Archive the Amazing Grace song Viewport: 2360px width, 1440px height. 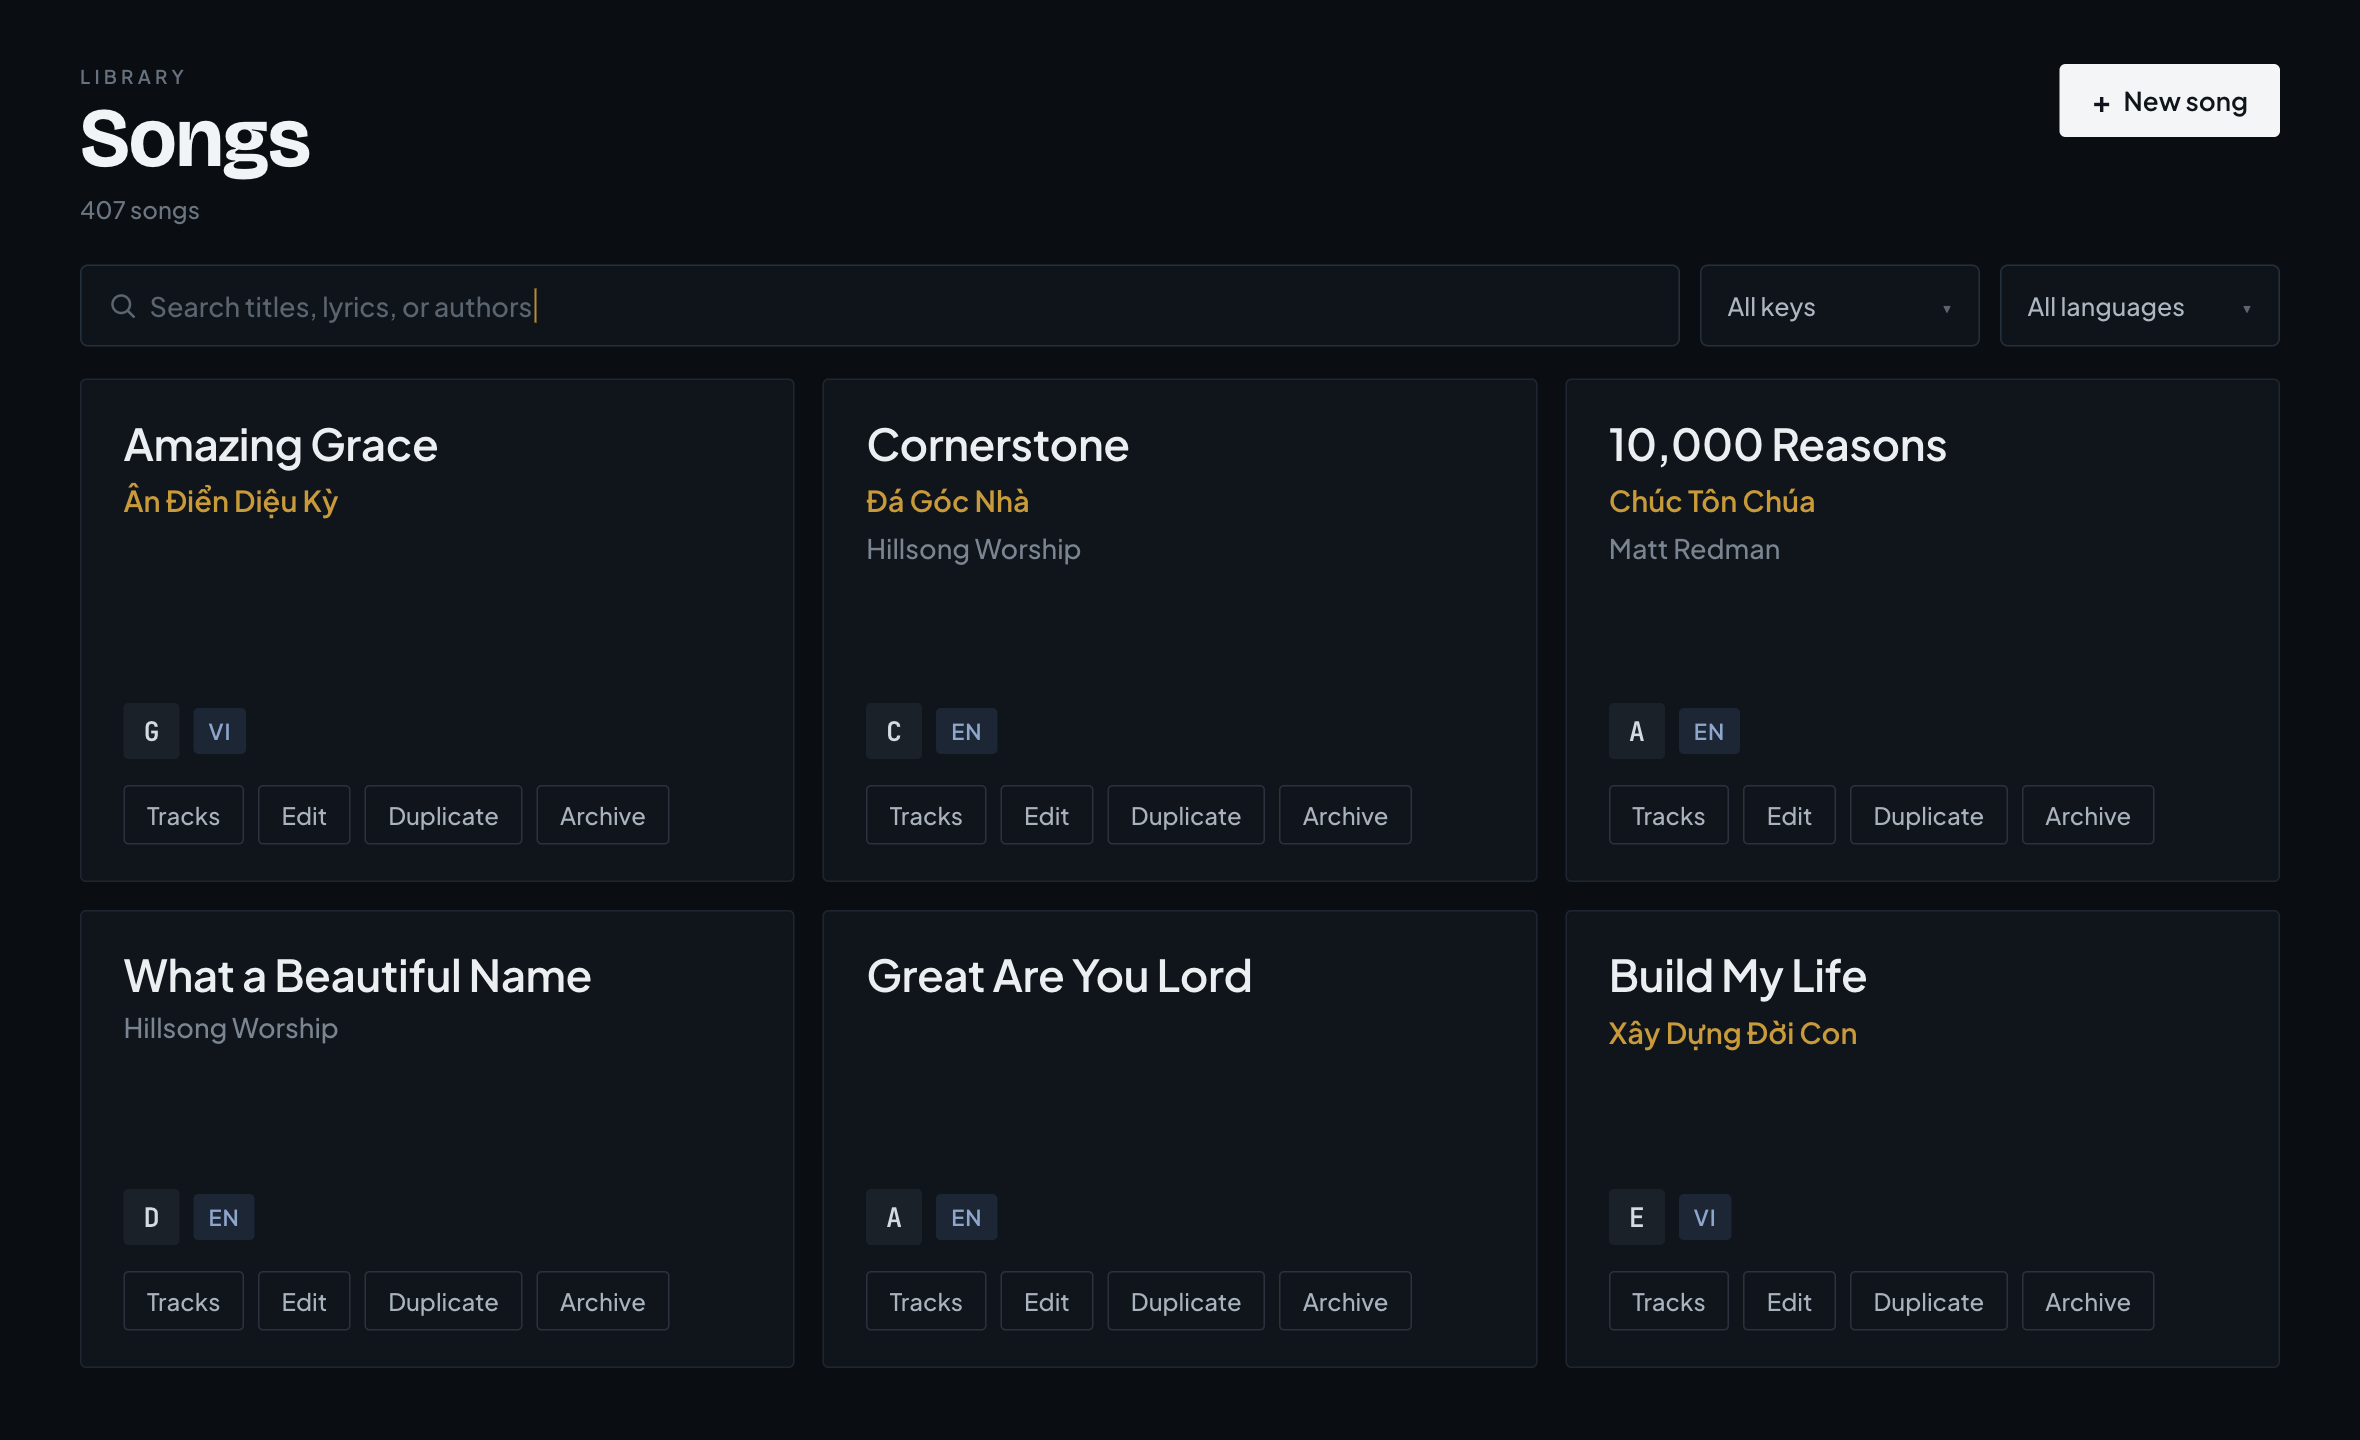click(602, 815)
